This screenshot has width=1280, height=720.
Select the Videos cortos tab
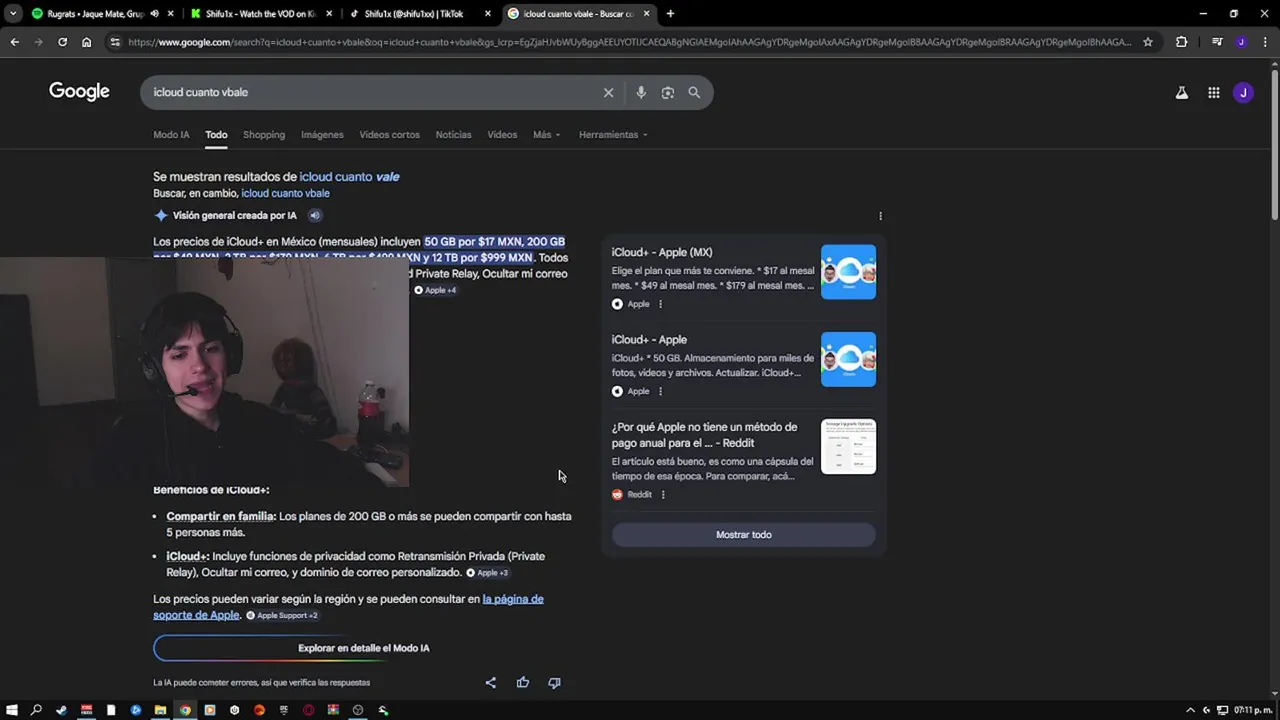(389, 135)
